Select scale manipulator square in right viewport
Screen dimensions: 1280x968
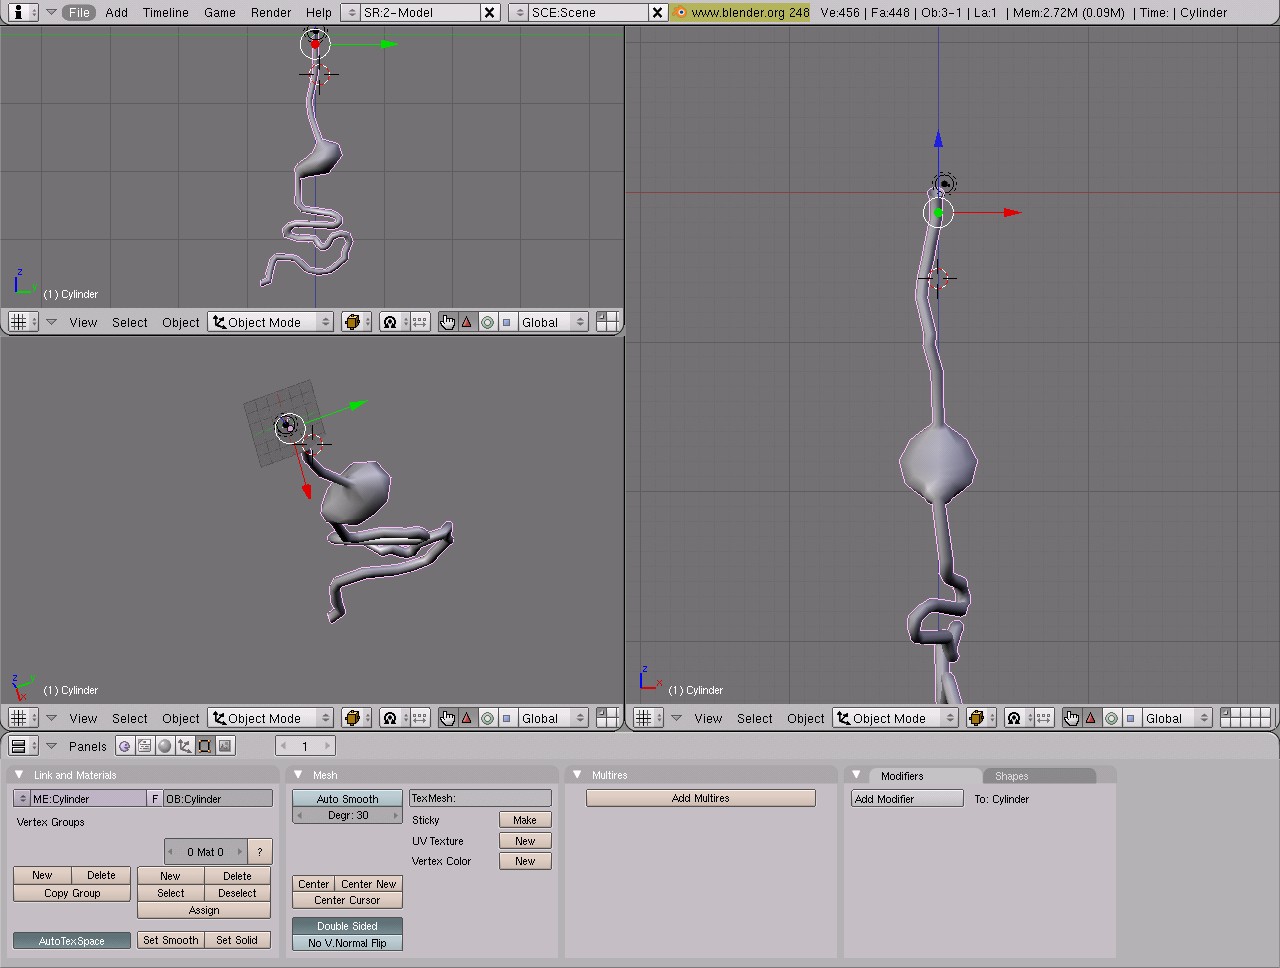[x=1130, y=718]
